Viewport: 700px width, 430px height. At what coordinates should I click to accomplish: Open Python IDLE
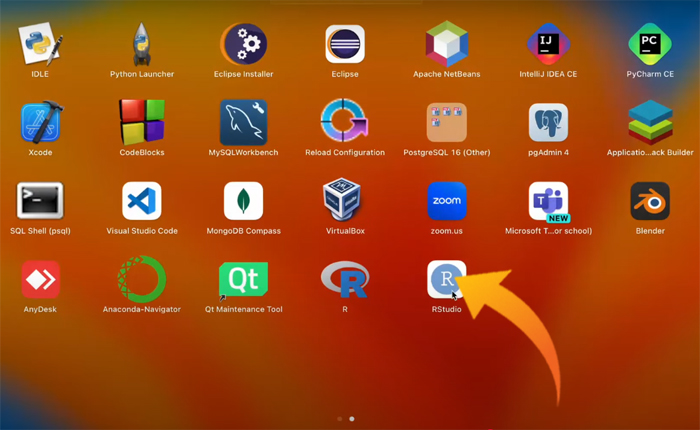pyautogui.click(x=40, y=44)
